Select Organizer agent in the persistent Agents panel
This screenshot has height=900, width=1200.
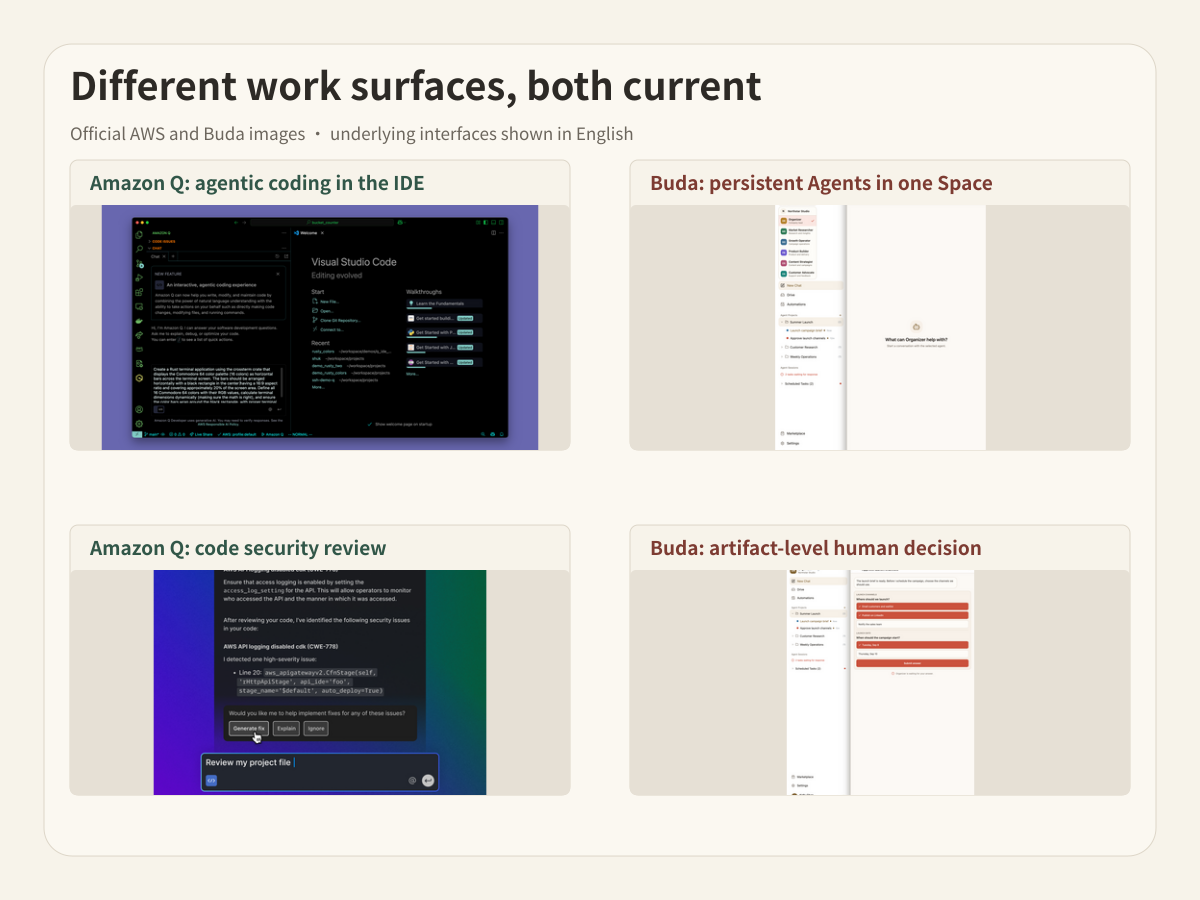coord(797,221)
